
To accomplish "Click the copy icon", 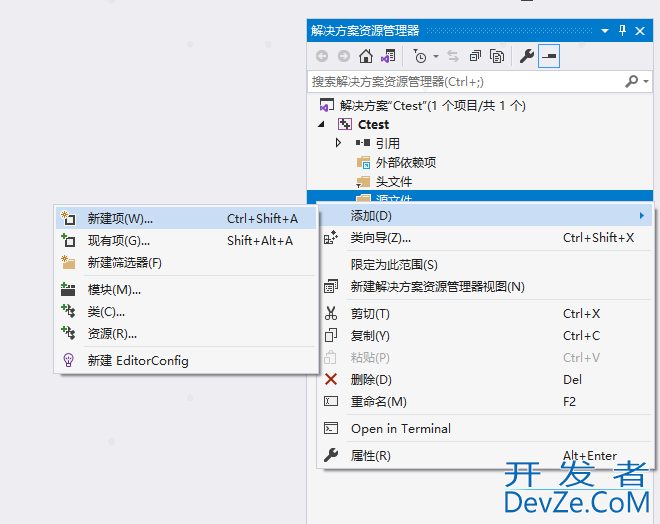I will [331, 335].
